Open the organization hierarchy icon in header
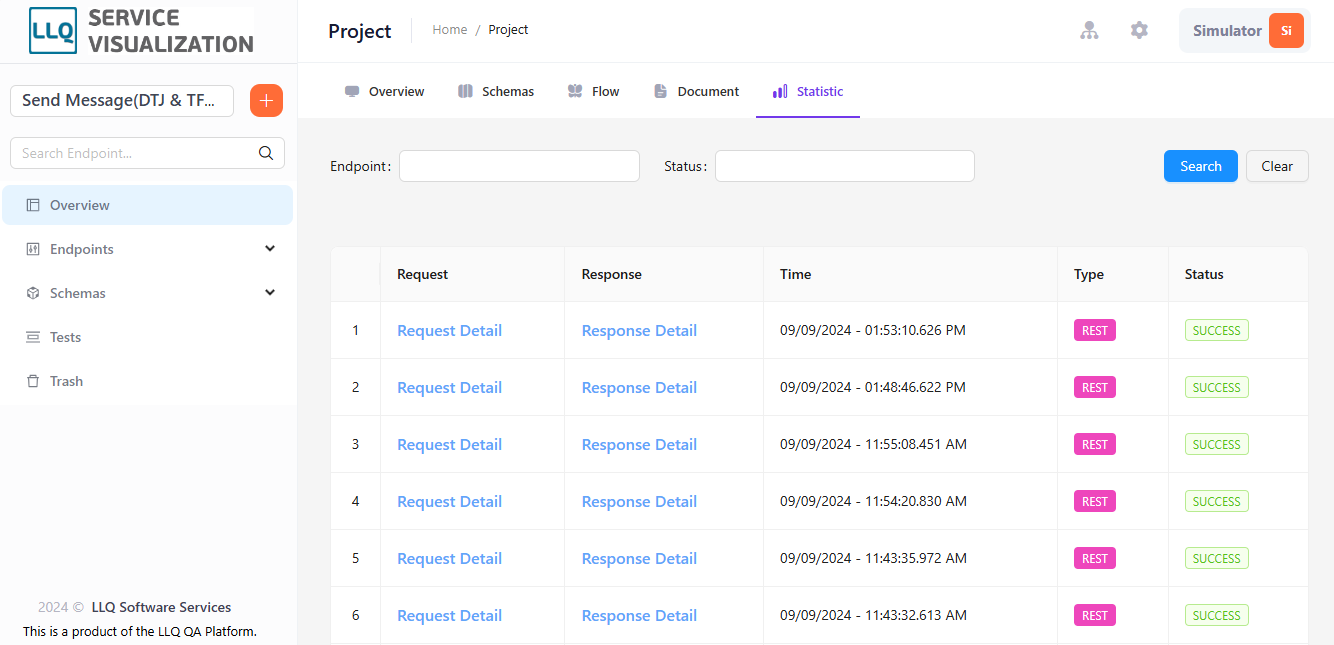1334x645 pixels. click(x=1089, y=31)
